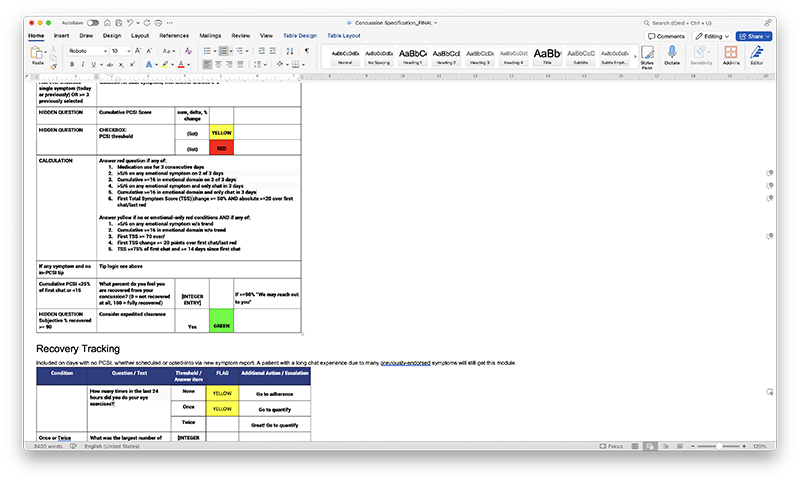
Task: Click the co-authoring people icon beside search
Action: [x=768, y=23]
